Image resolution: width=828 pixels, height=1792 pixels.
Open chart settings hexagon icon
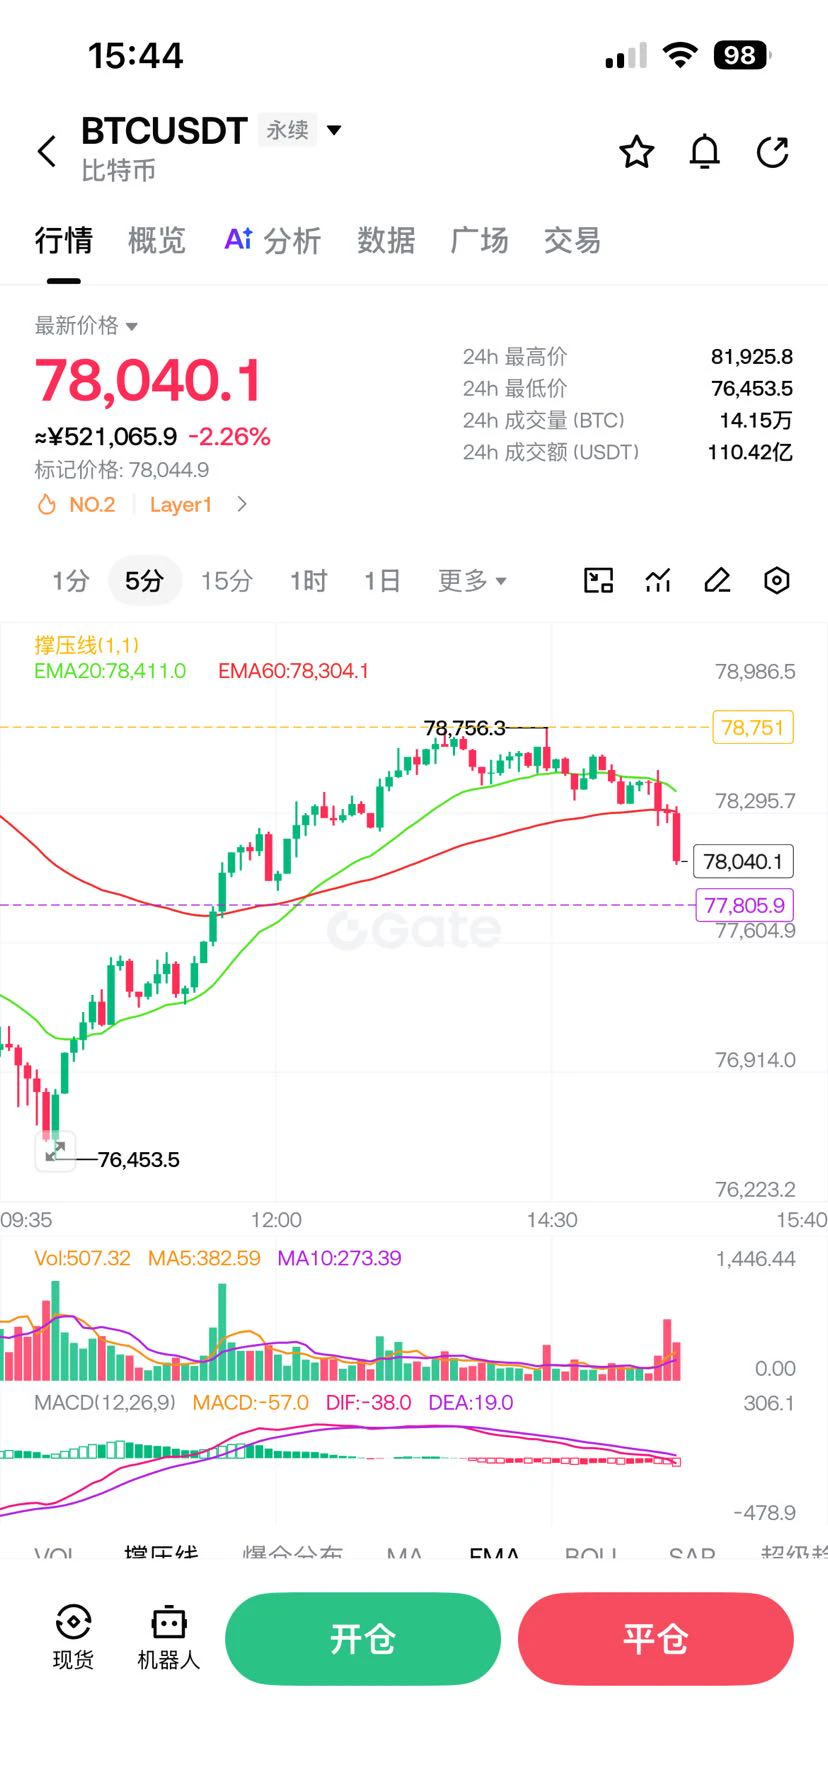(777, 580)
